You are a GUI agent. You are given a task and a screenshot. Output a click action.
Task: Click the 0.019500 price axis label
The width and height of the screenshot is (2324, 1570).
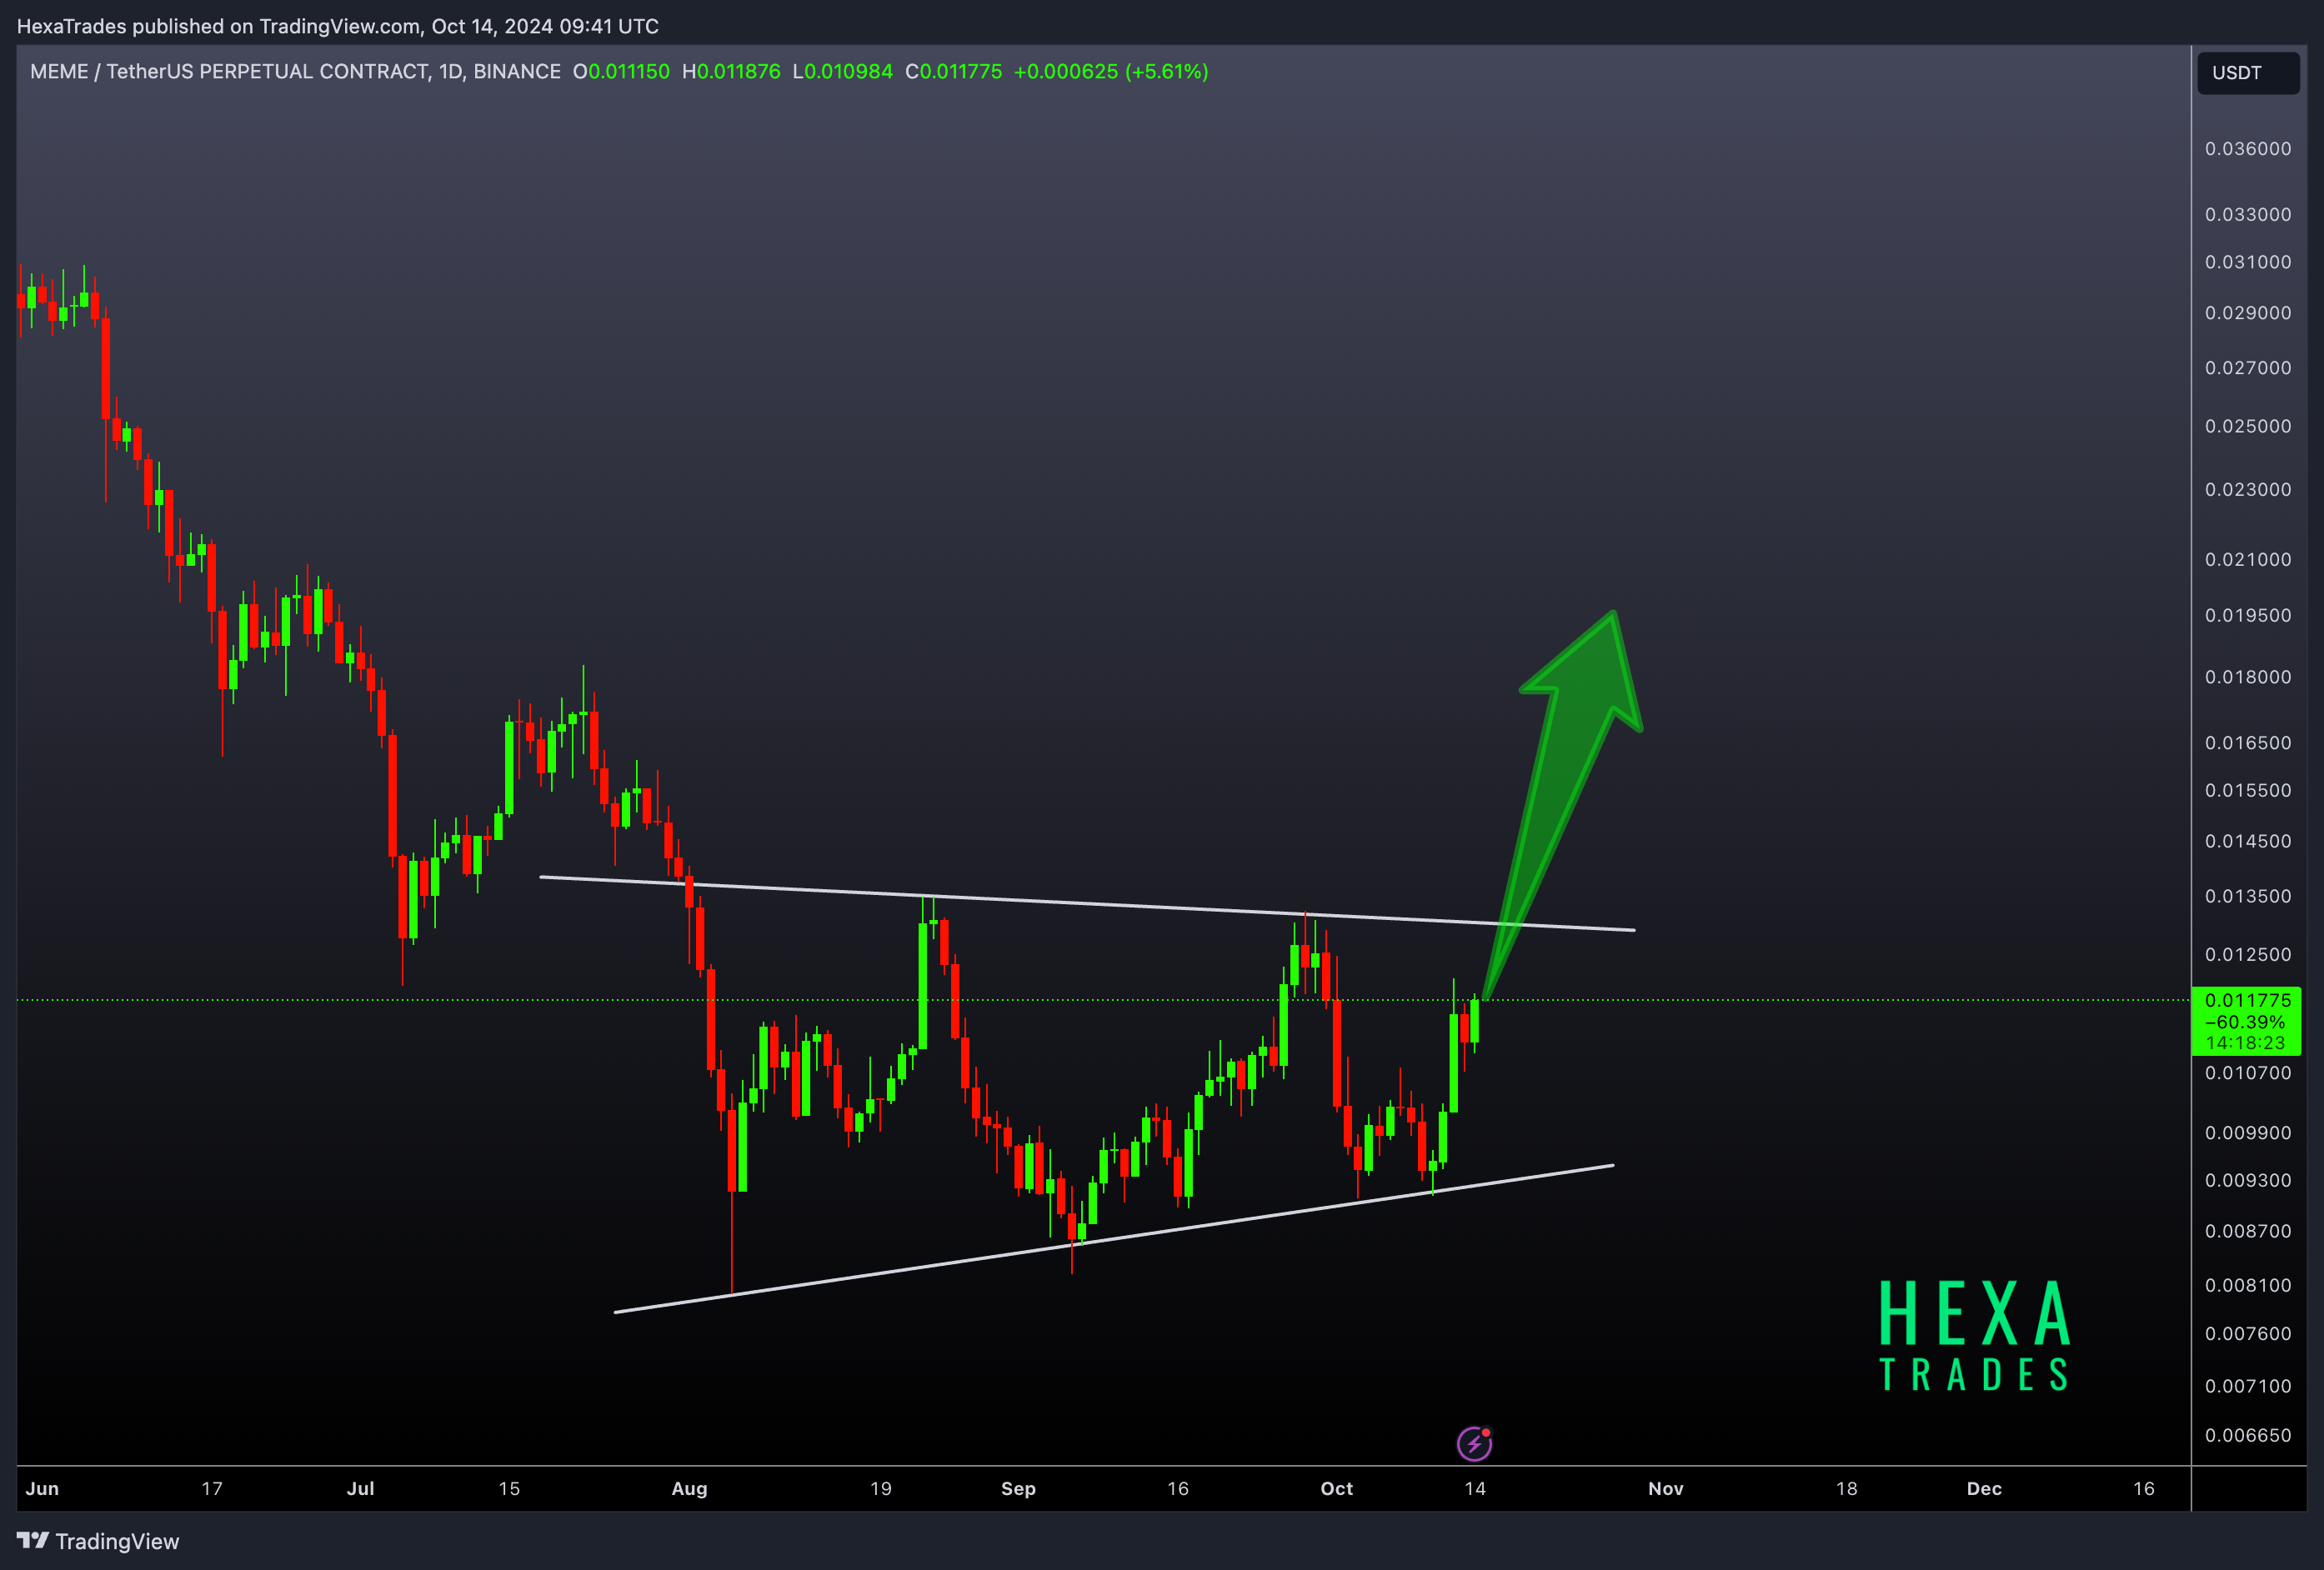(x=2248, y=616)
